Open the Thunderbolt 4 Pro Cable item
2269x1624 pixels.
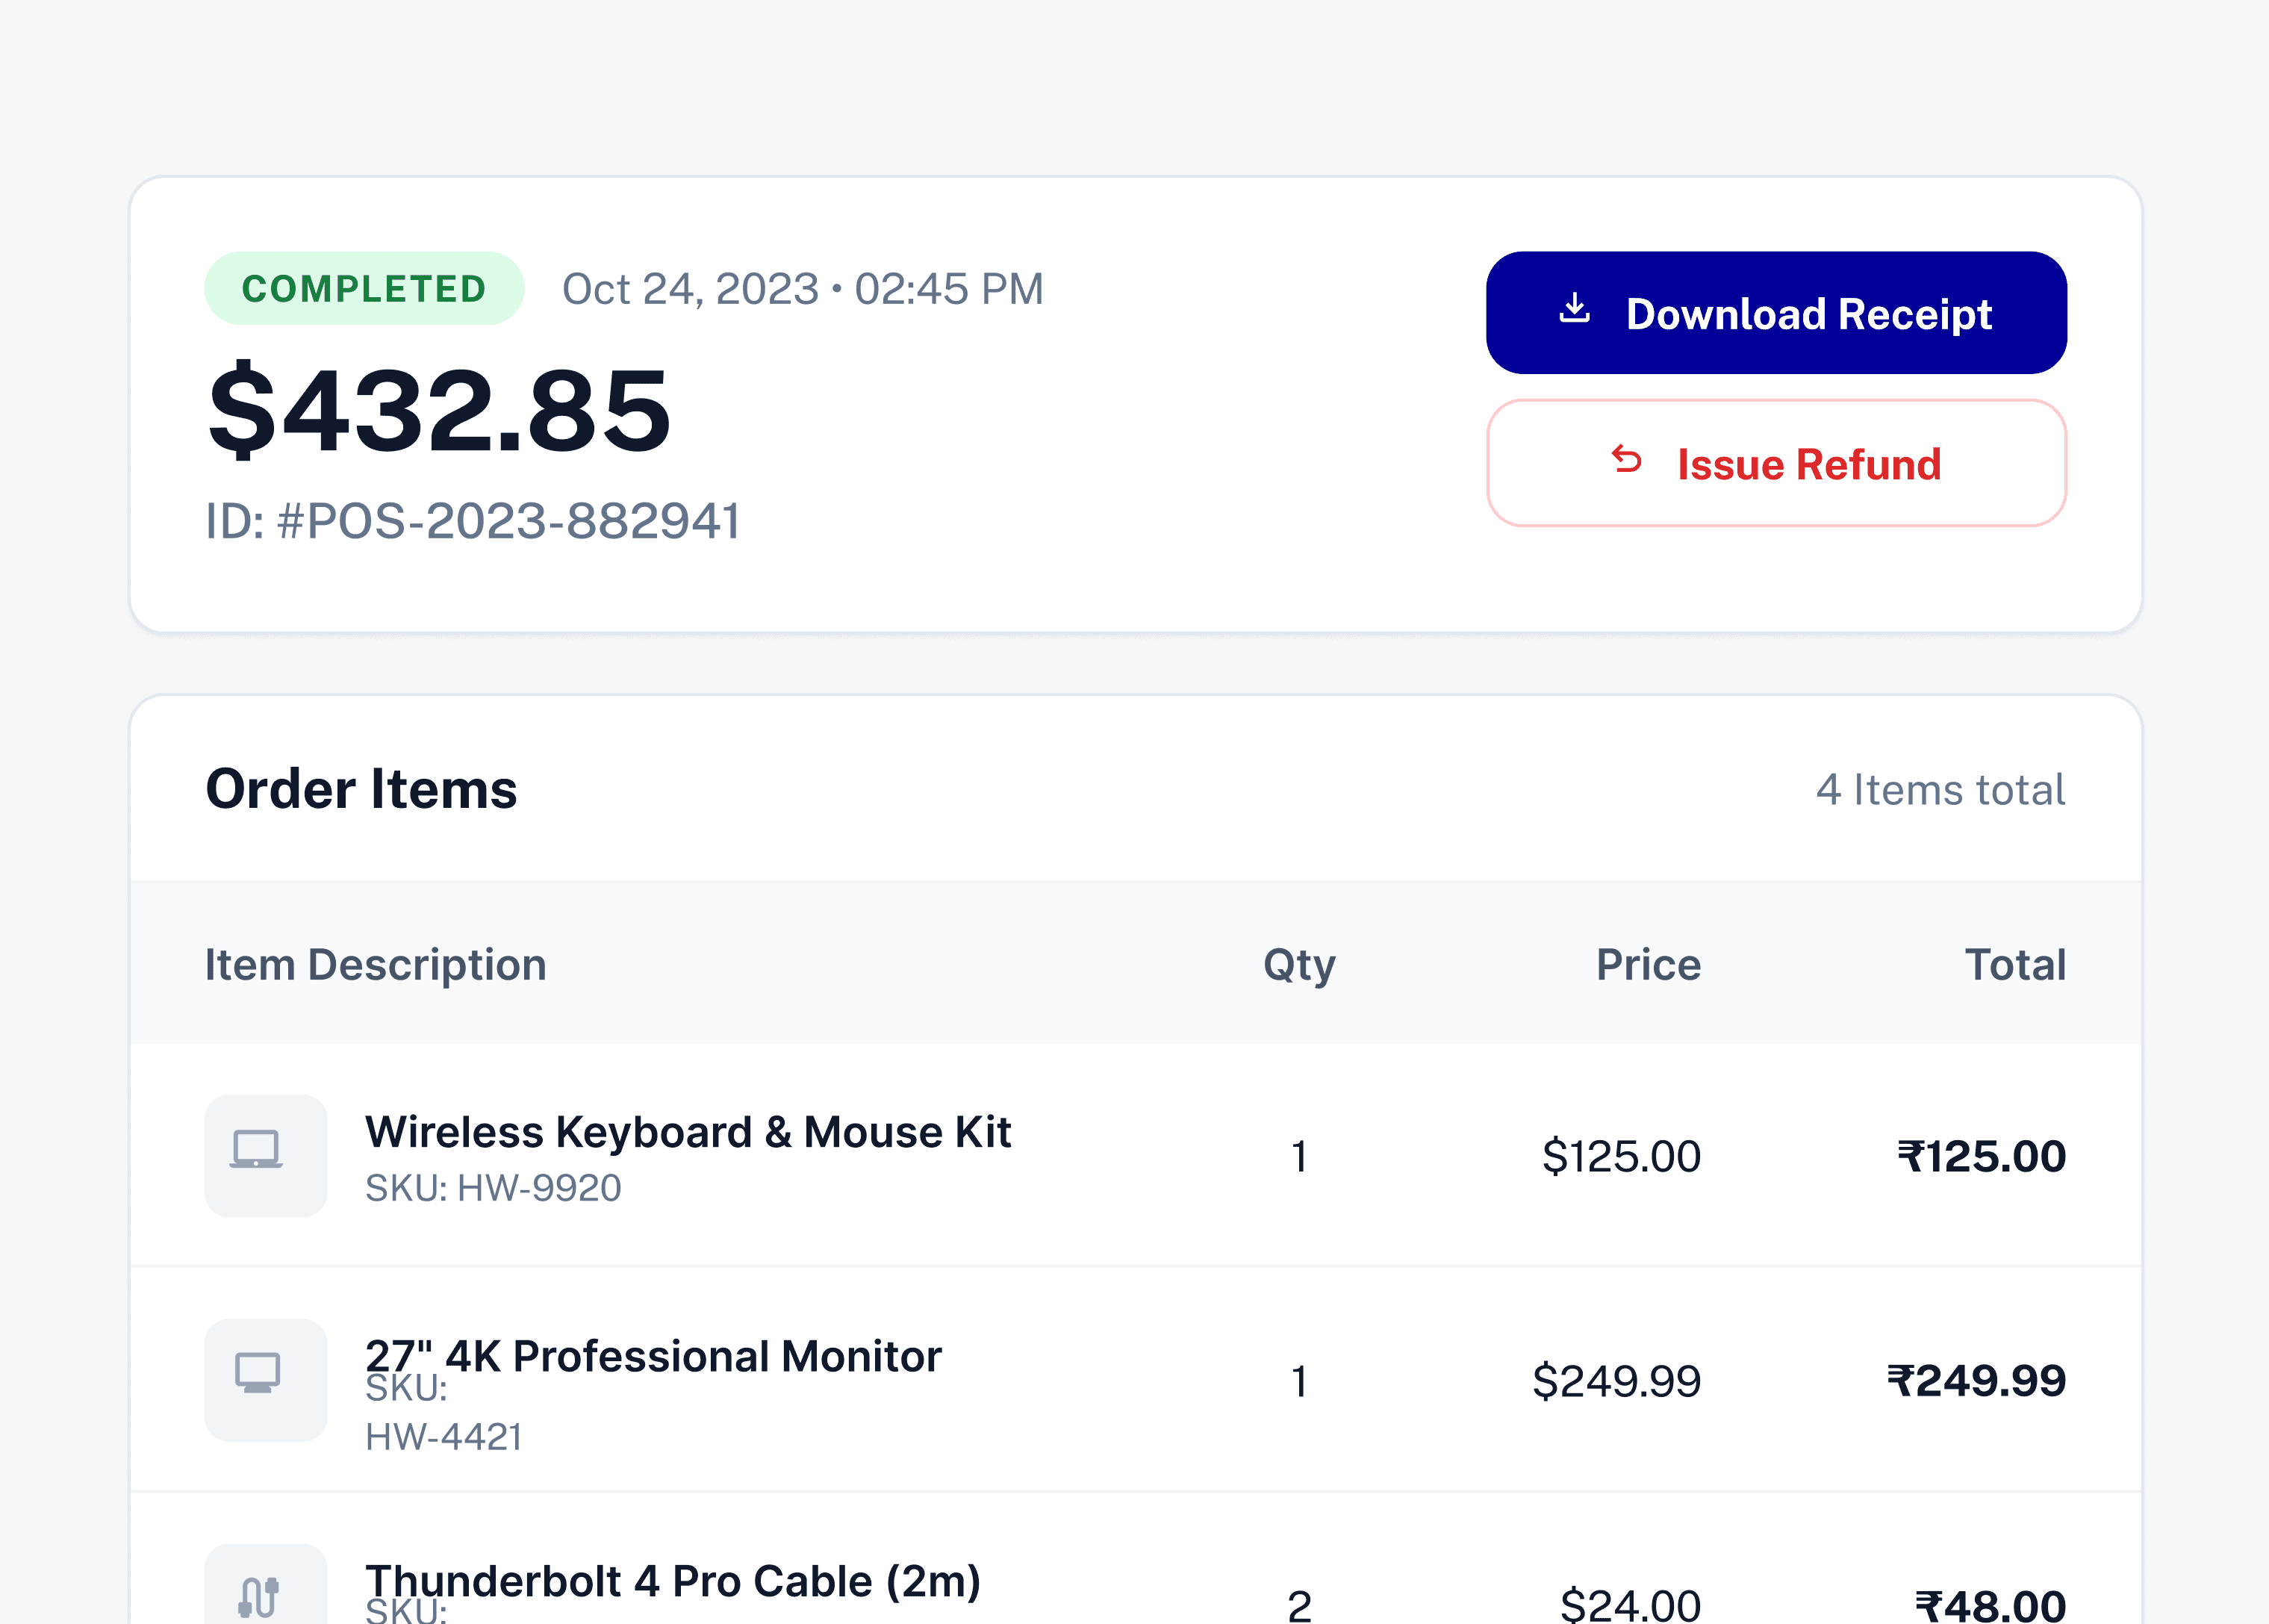(672, 1581)
